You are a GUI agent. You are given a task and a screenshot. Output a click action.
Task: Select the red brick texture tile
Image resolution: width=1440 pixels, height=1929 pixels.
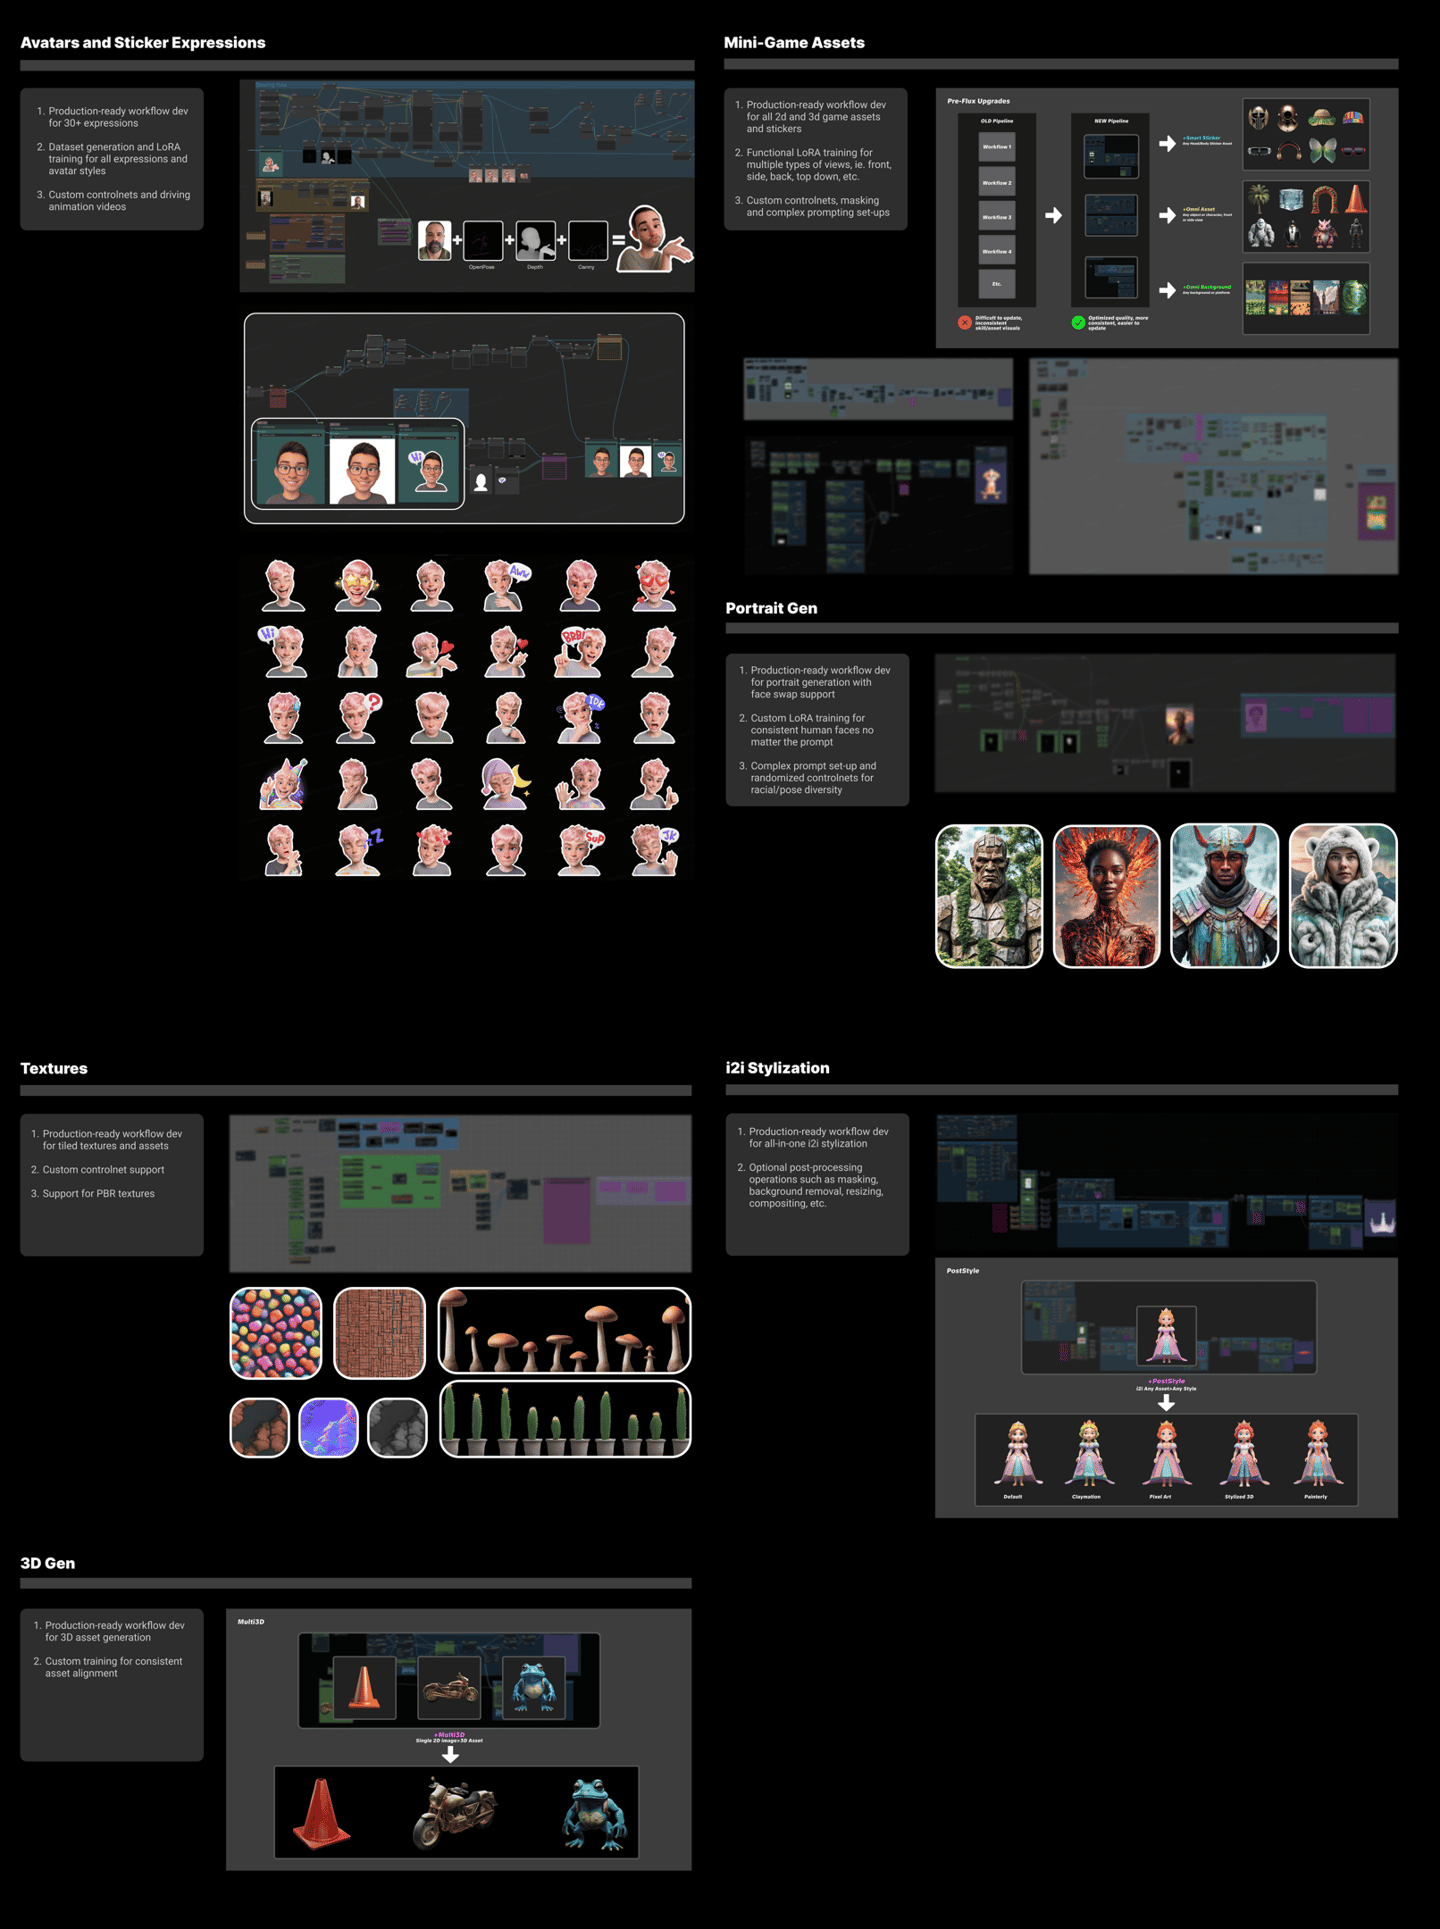pos(380,1333)
